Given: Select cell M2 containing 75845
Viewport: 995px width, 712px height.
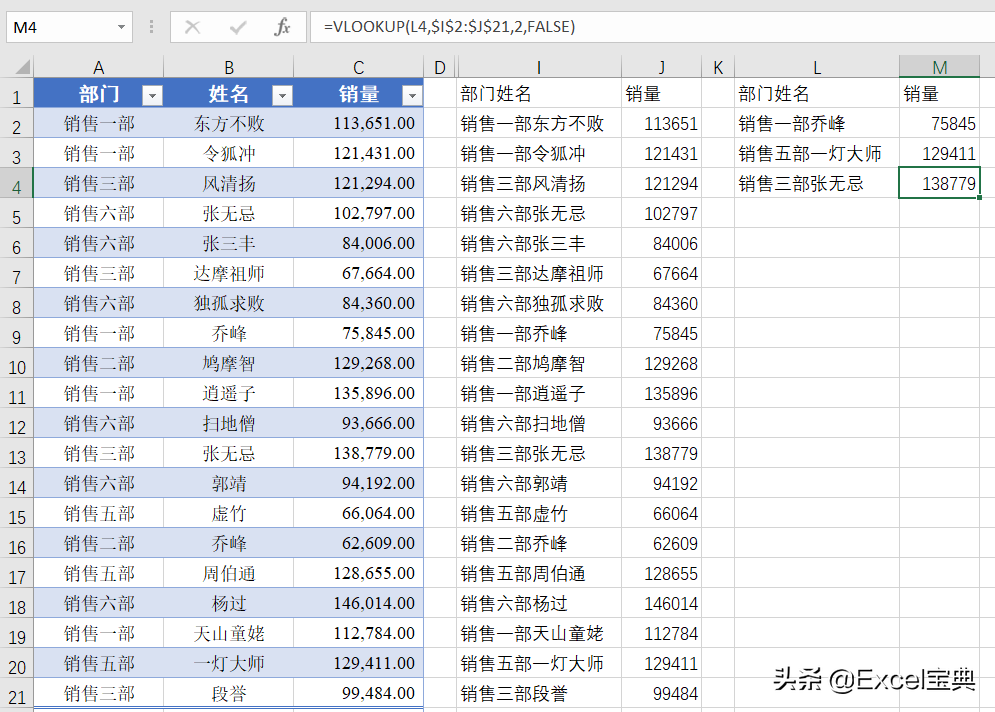Looking at the screenshot, I should [x=939, y=124].
